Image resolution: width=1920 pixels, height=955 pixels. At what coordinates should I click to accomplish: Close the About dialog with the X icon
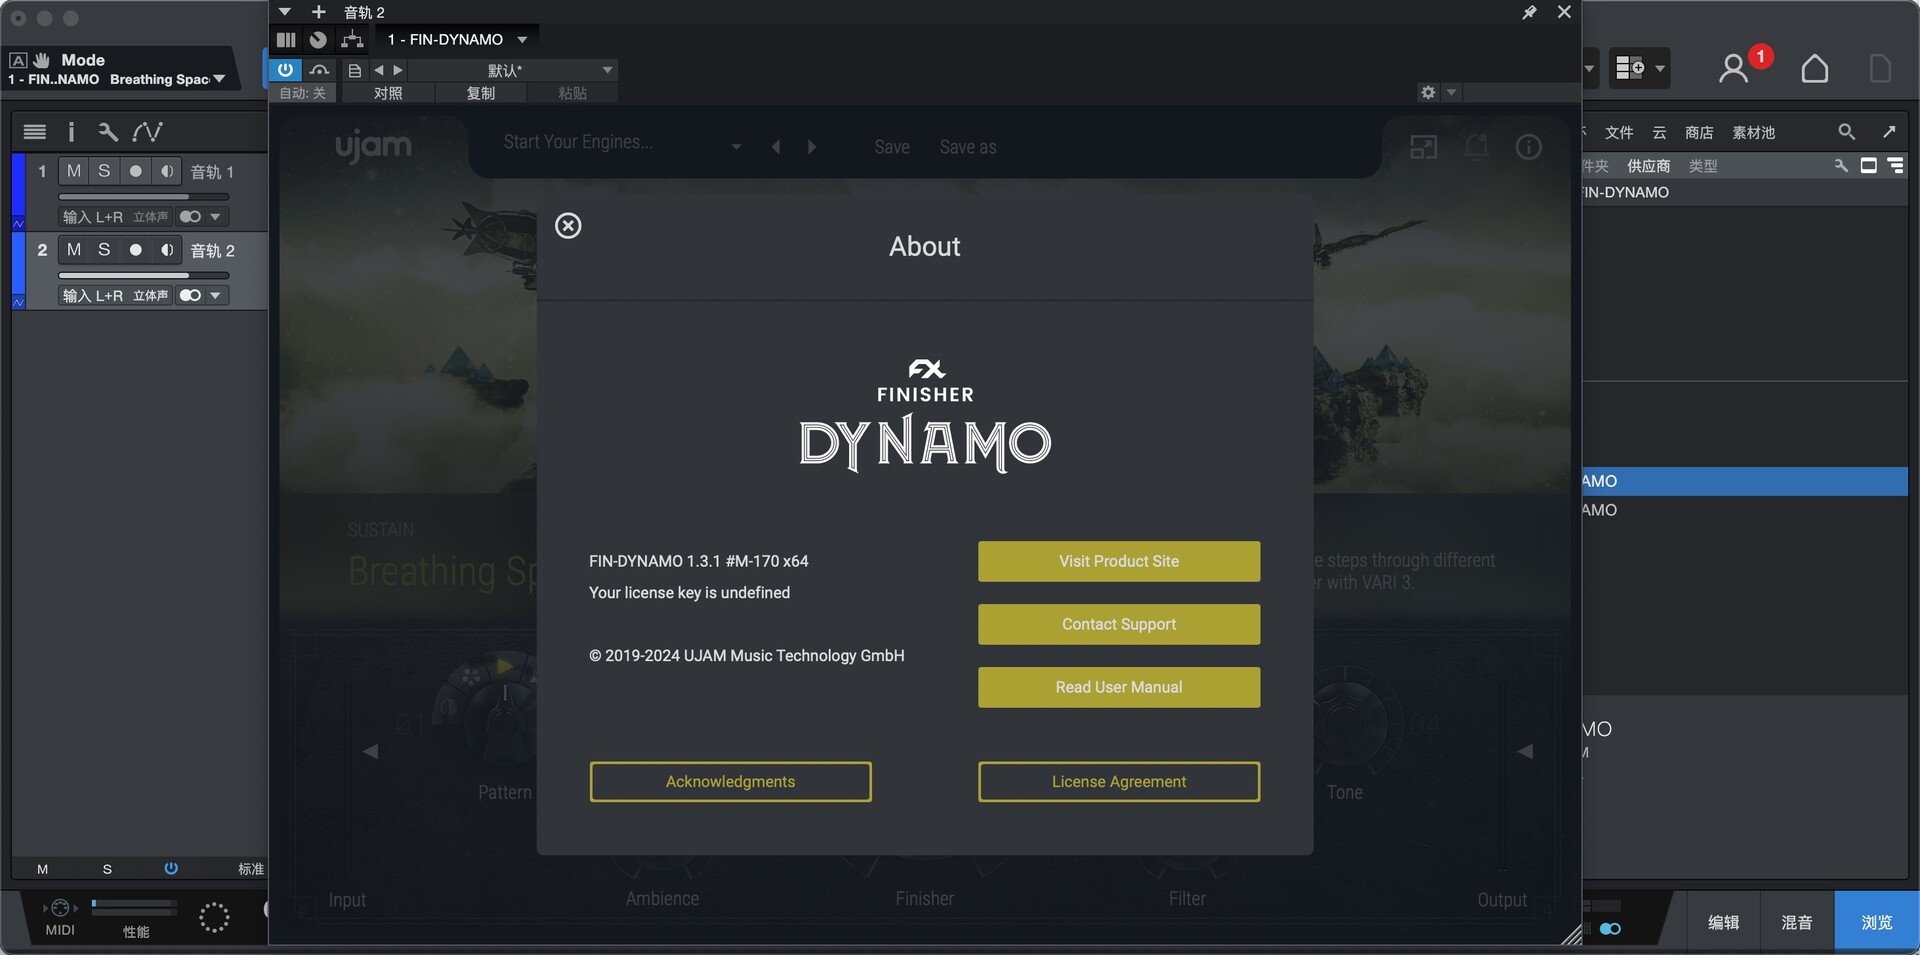tap(568, 226)
